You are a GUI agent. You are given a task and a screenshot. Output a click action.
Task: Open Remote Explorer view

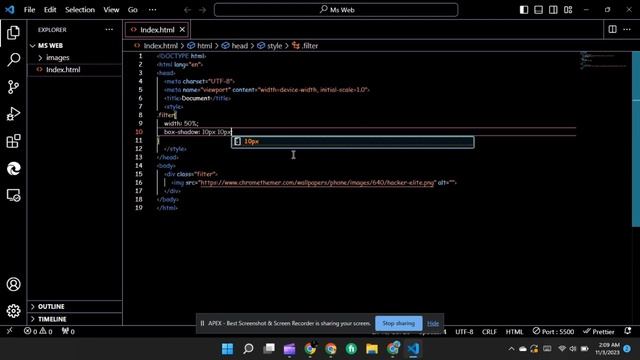point(13,196)
